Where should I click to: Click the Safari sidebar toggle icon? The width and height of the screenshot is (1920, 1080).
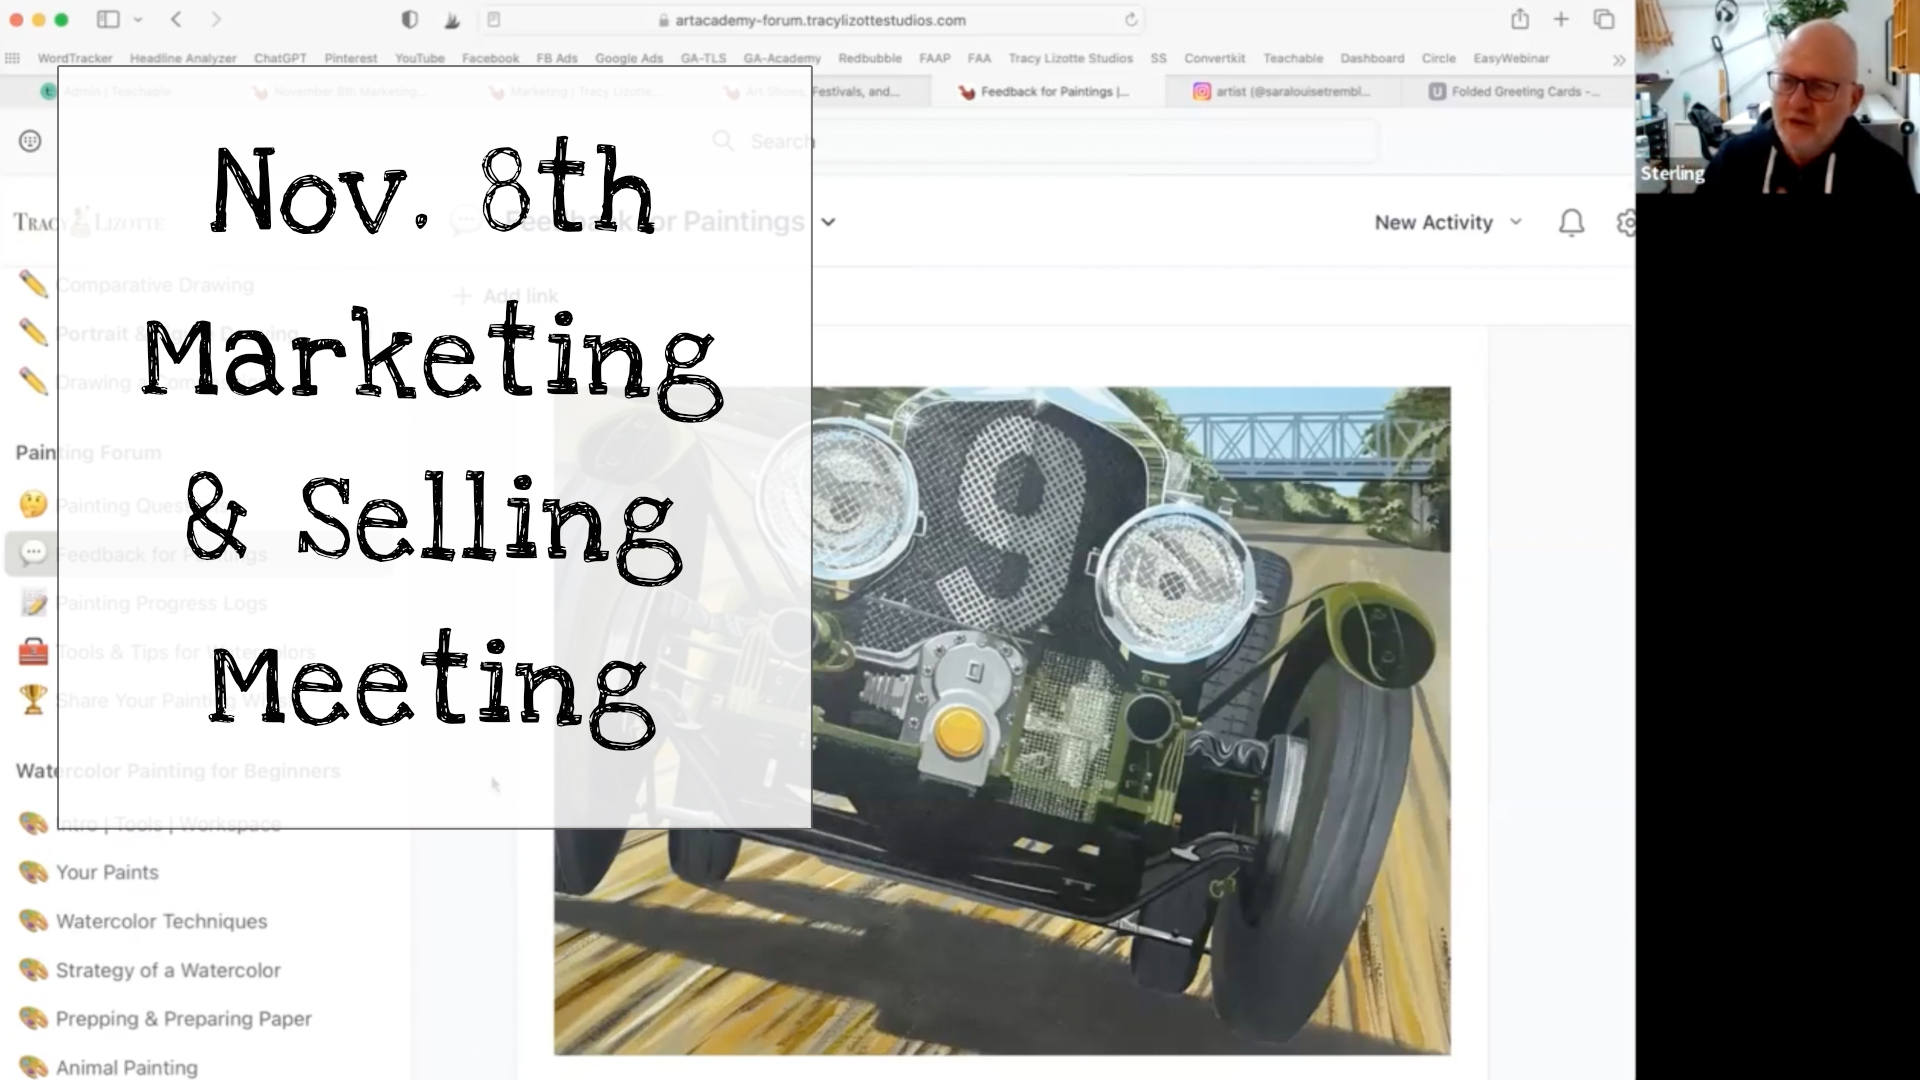click(108, 19)
